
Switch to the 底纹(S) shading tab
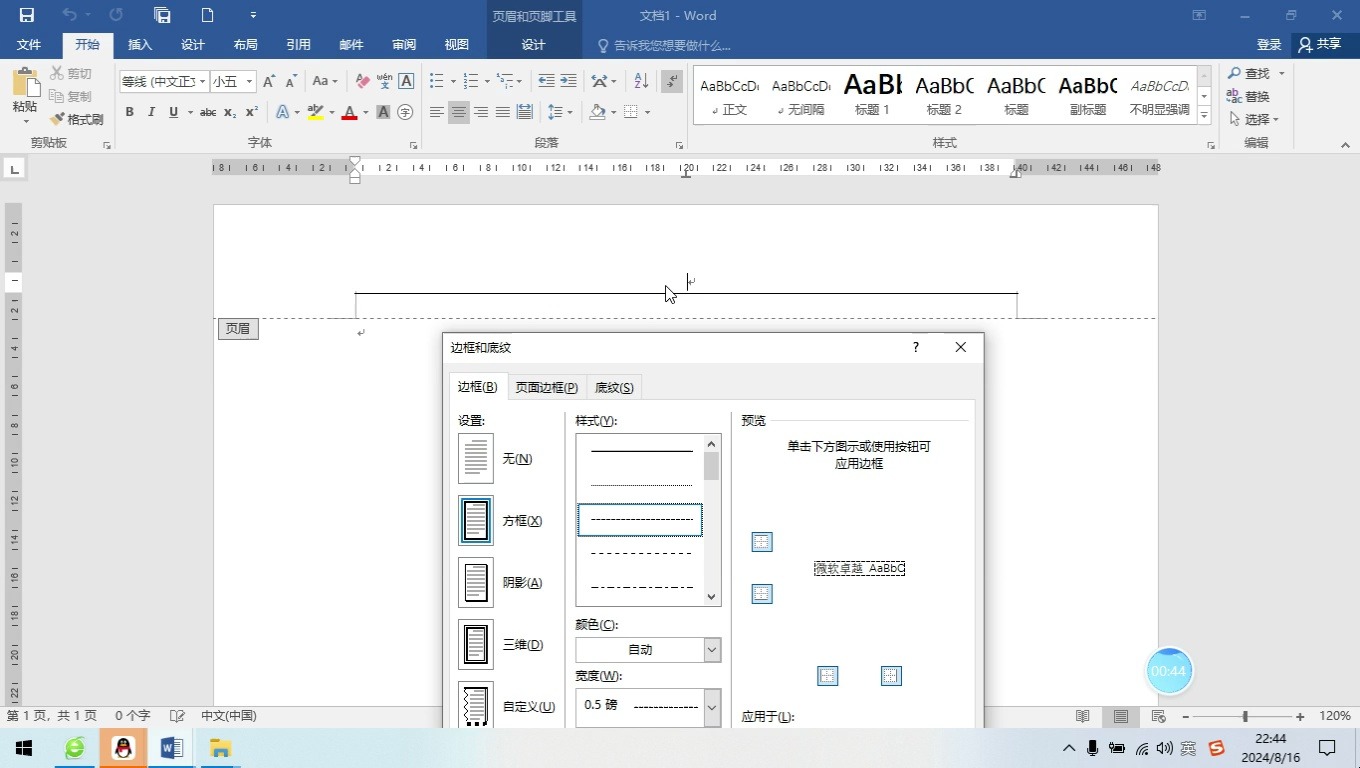click(614, 388)
